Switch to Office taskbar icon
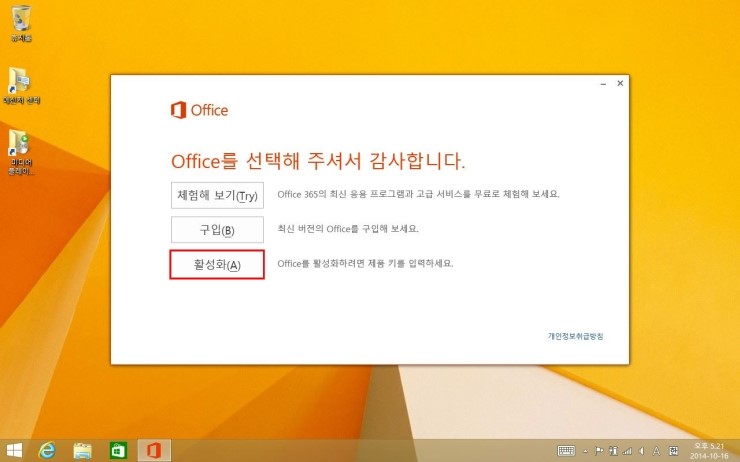 click(x=154, y=450)
